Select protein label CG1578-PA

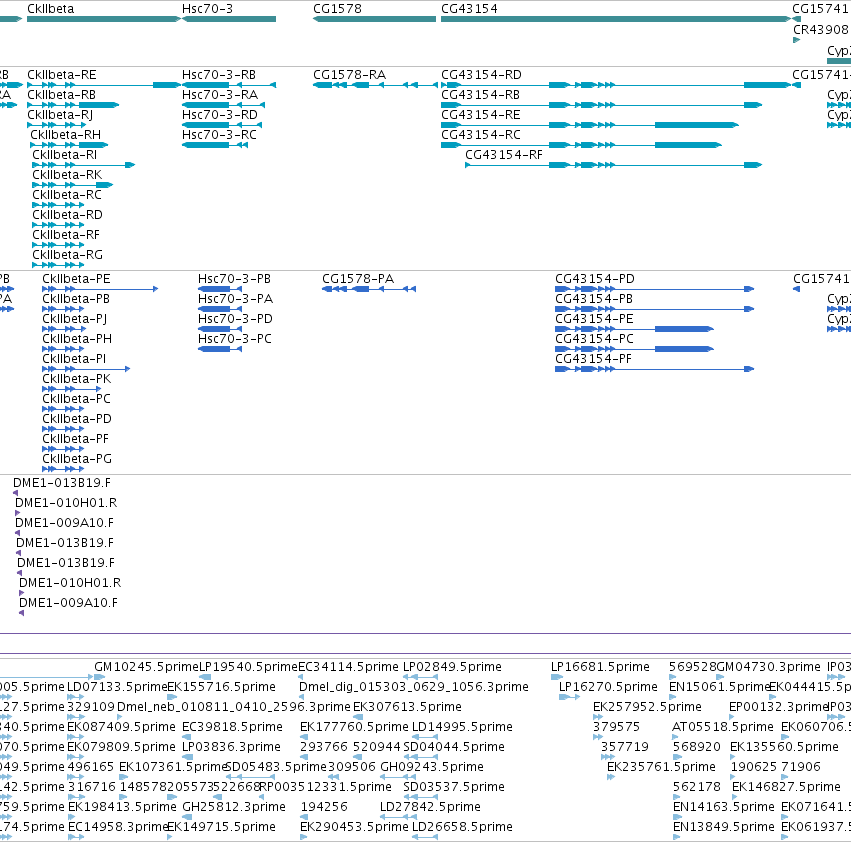point(358,279)
